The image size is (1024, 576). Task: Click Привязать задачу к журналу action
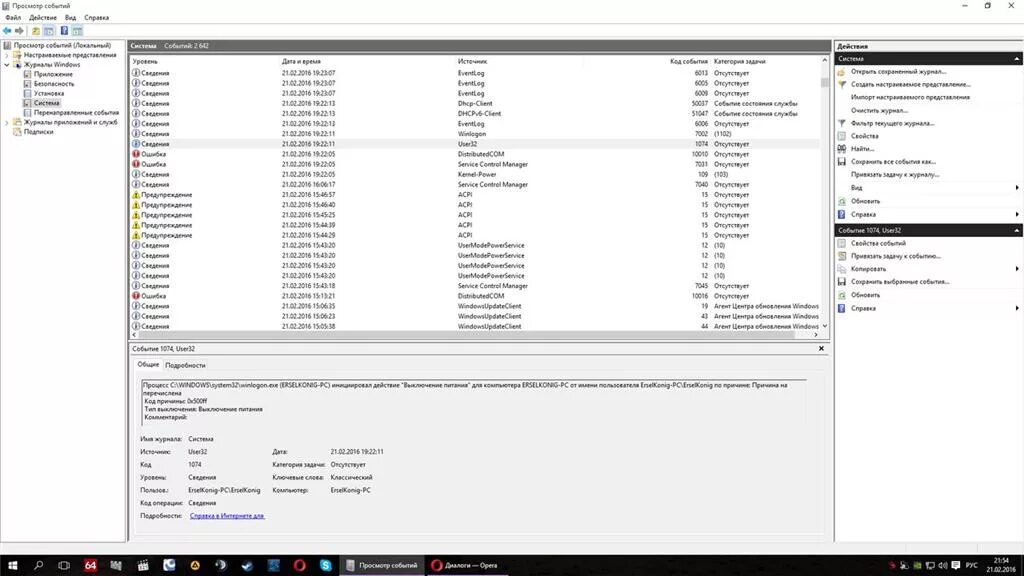[895, 175]
